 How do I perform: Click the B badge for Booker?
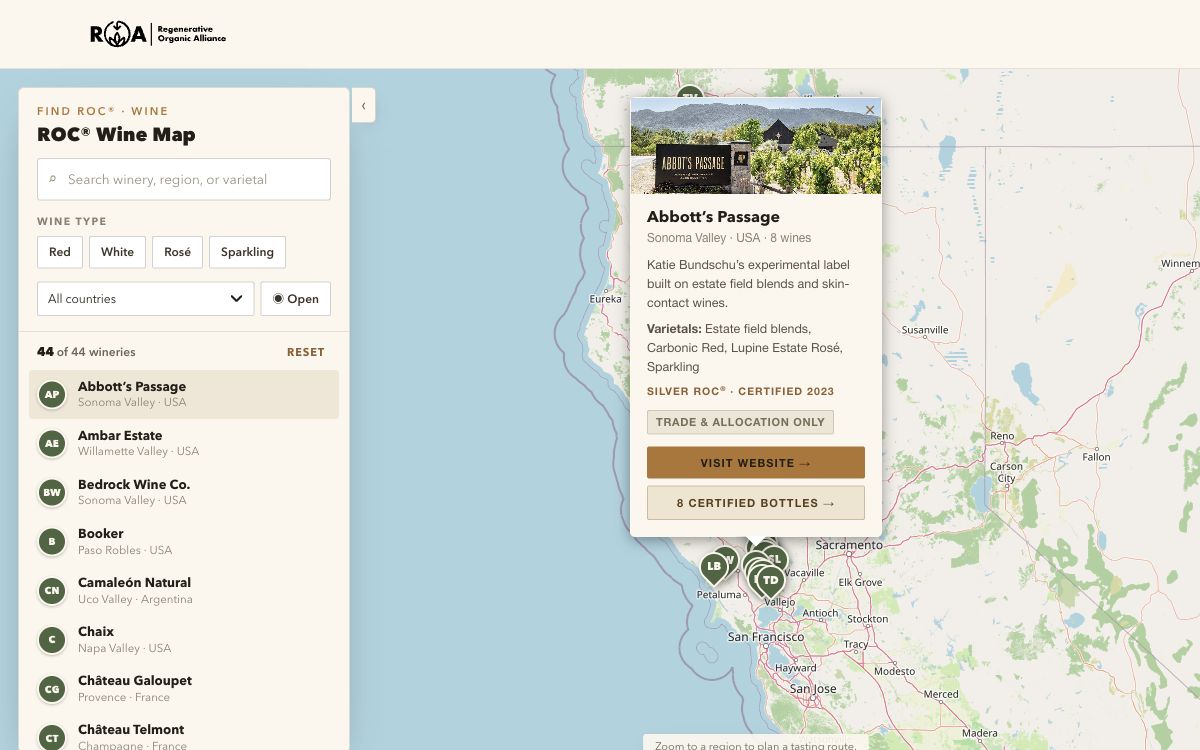coord(52,541)
